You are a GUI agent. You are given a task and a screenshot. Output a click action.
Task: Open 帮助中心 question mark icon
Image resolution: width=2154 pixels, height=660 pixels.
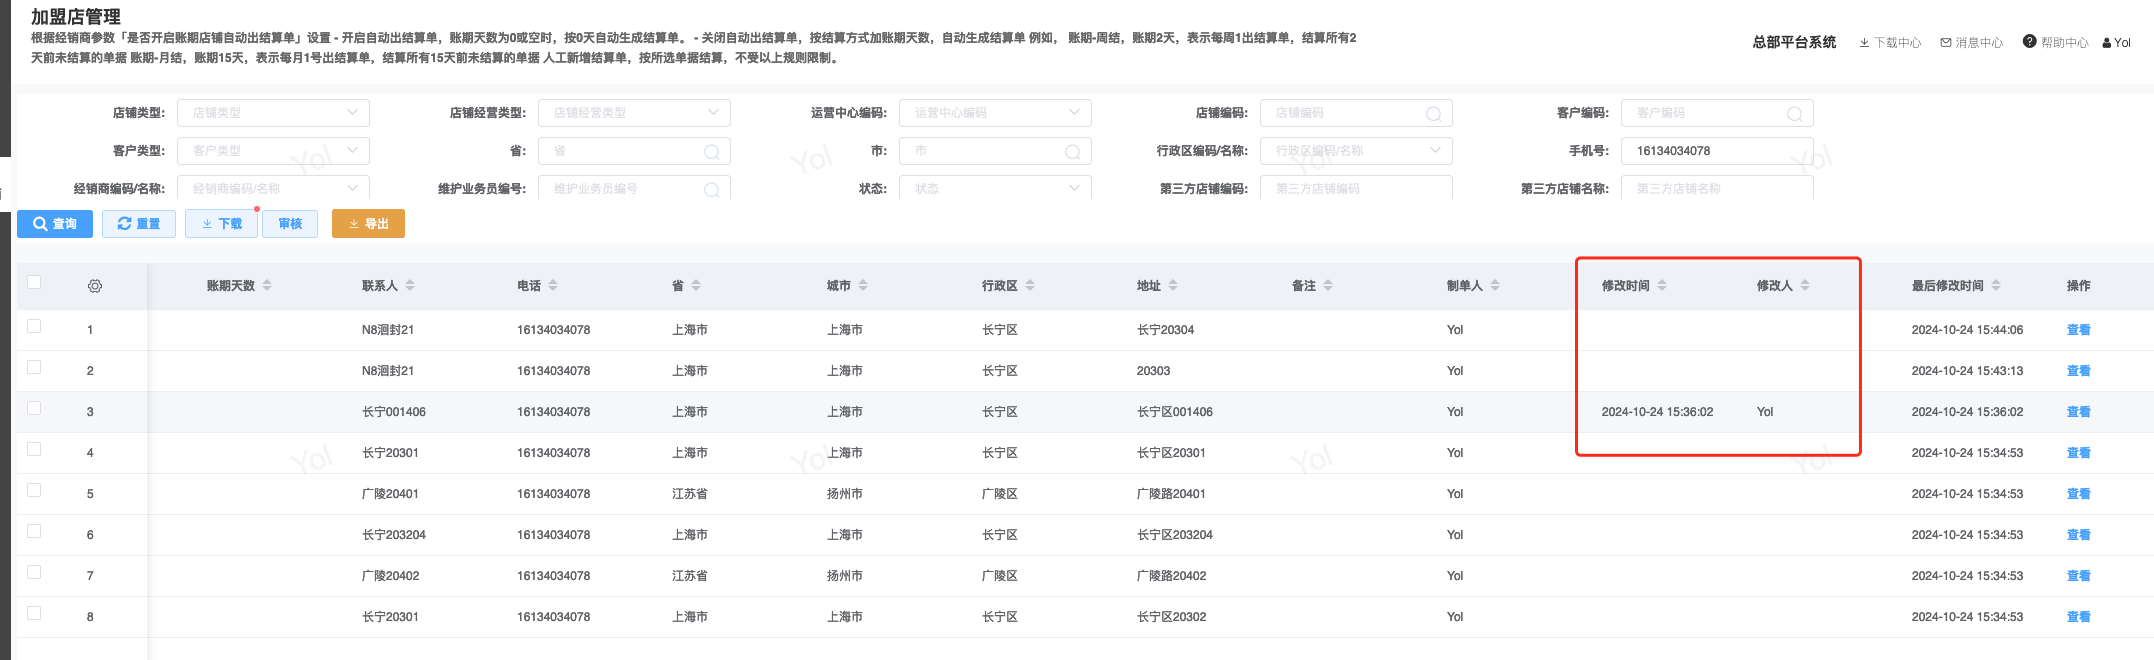[x=2029, y=42]
